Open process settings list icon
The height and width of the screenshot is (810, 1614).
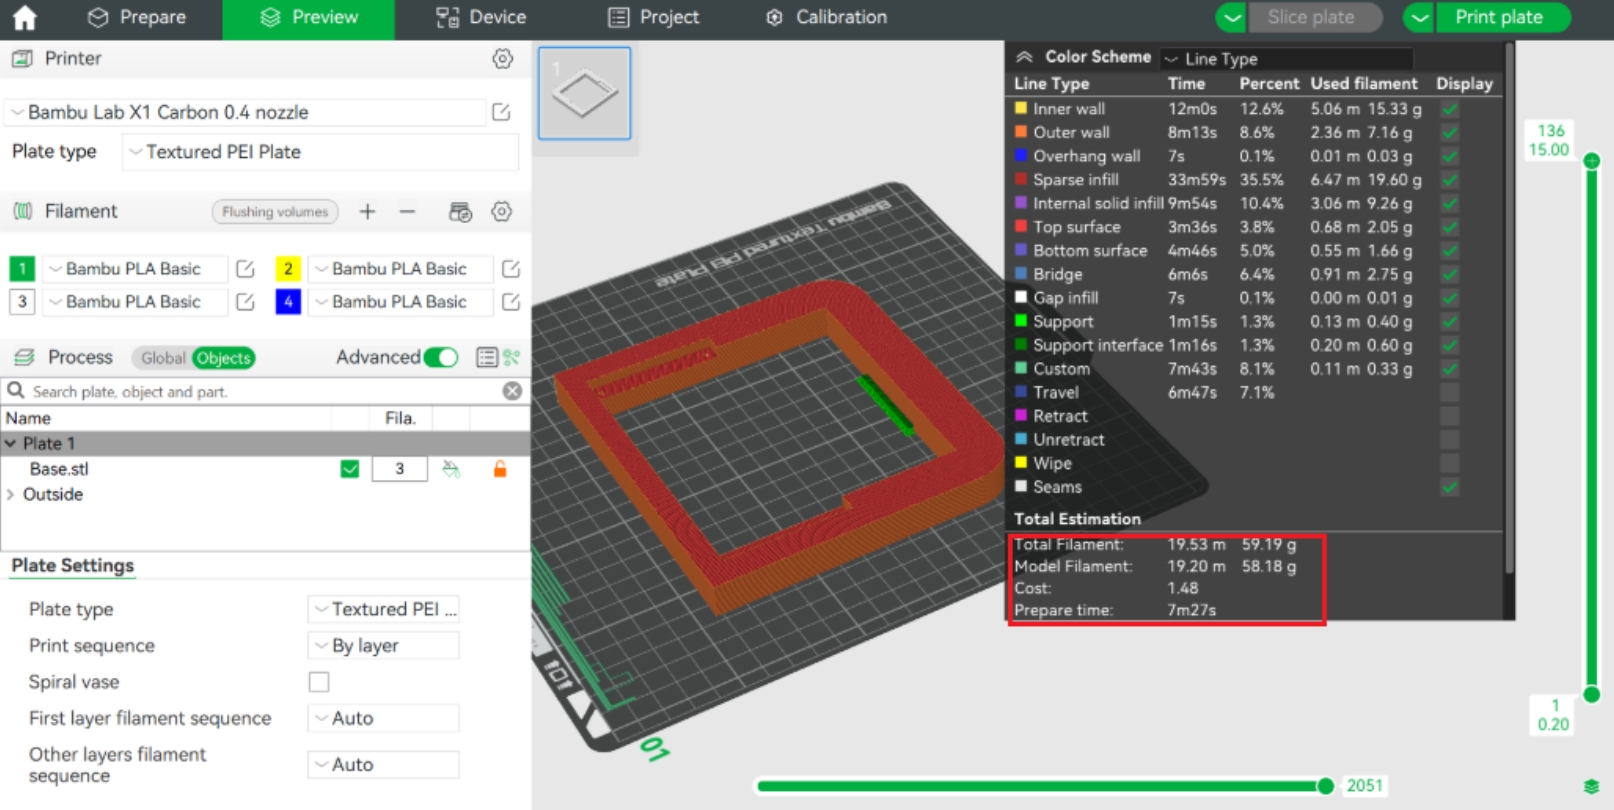pos(487,357)
